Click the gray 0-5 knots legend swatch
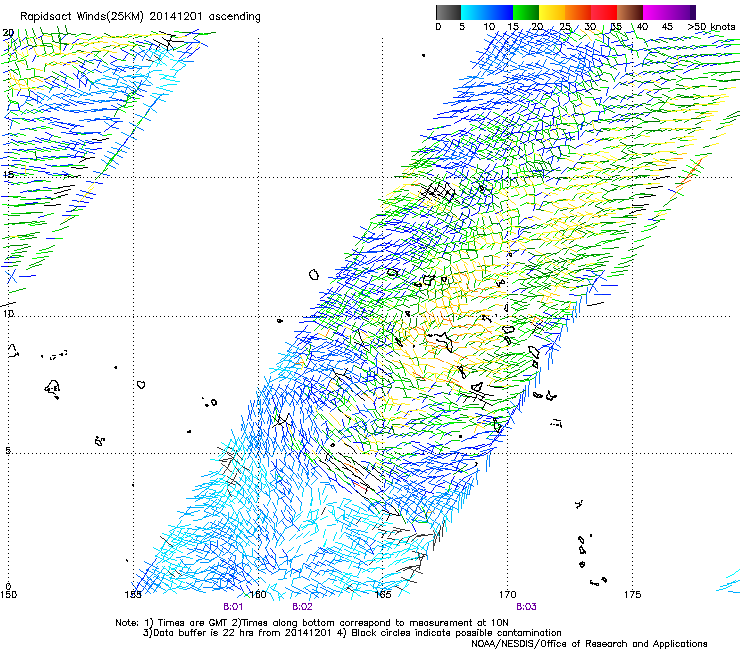The width and height of the screenshot is (740, 650). pos(448,12)
